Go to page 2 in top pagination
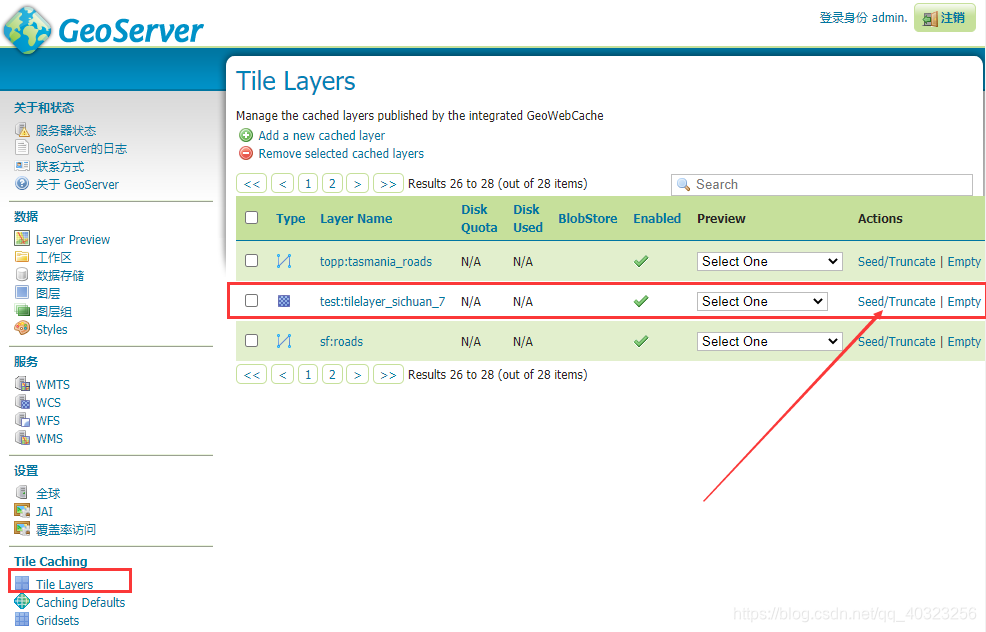The image size is (986, 632). (x=332, y=184)
